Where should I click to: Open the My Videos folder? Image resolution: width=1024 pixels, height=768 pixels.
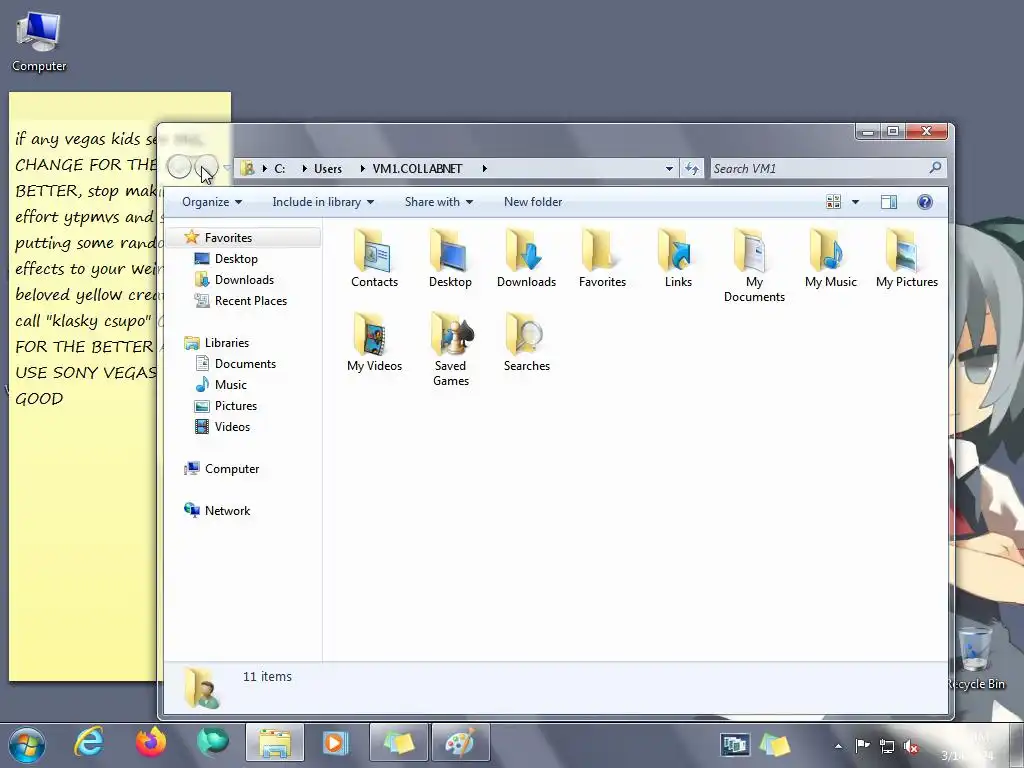374,343
